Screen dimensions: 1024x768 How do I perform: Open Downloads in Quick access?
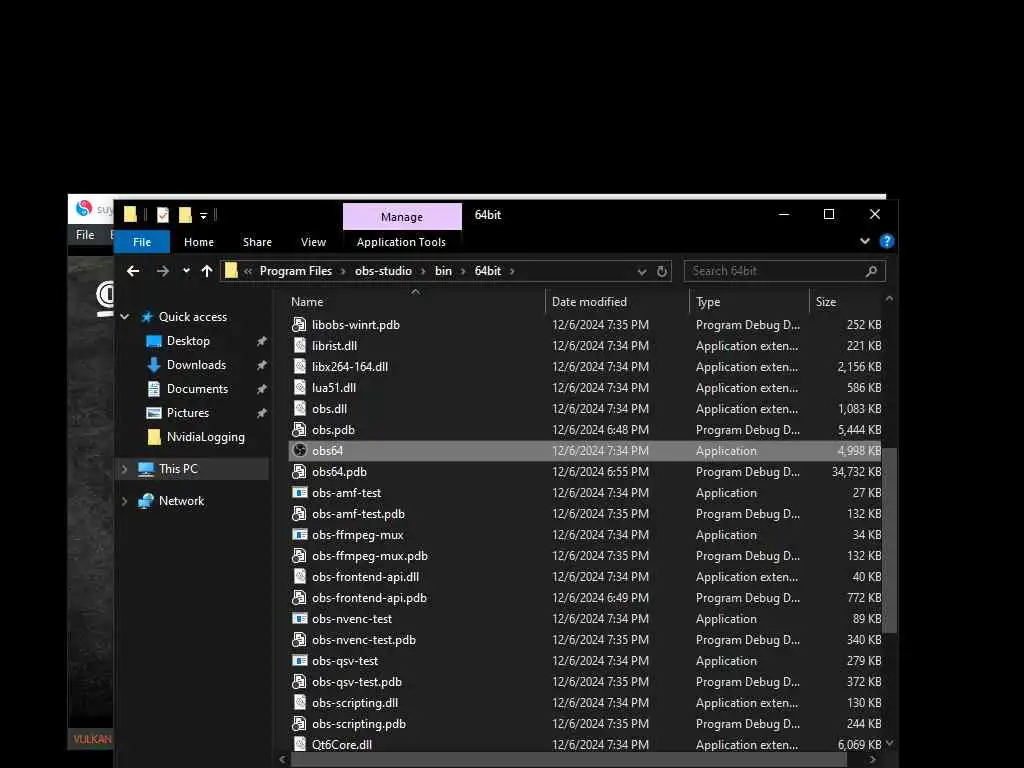[197, 365]
